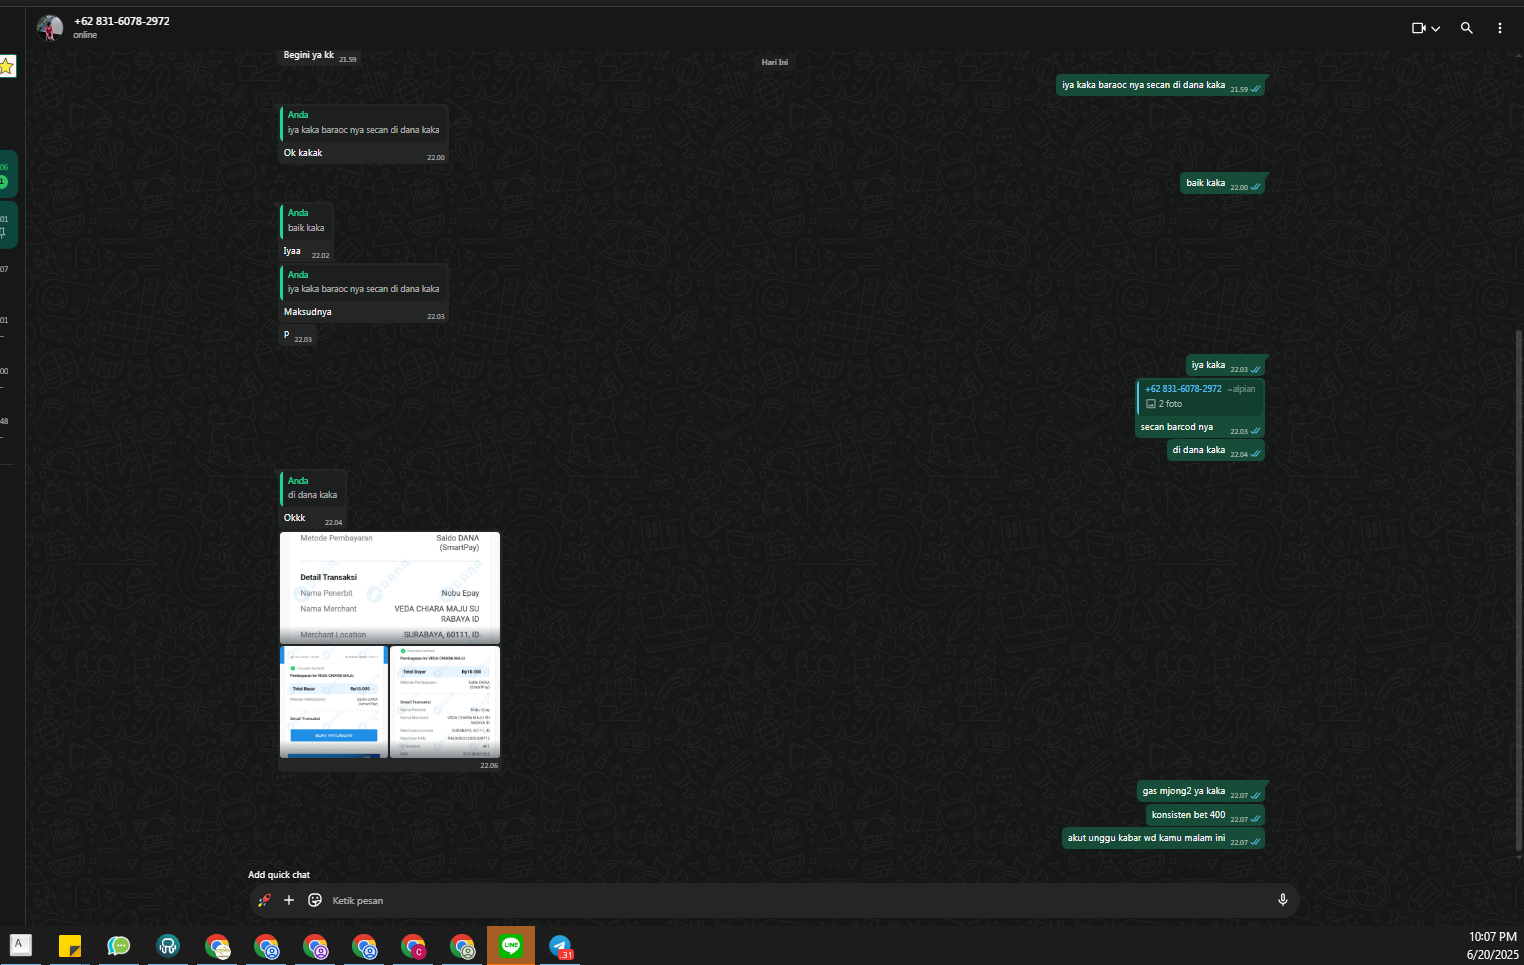Click the rocket quick chat icon
This screenshot has height=965, width=1524.
(x=264, y=900)
